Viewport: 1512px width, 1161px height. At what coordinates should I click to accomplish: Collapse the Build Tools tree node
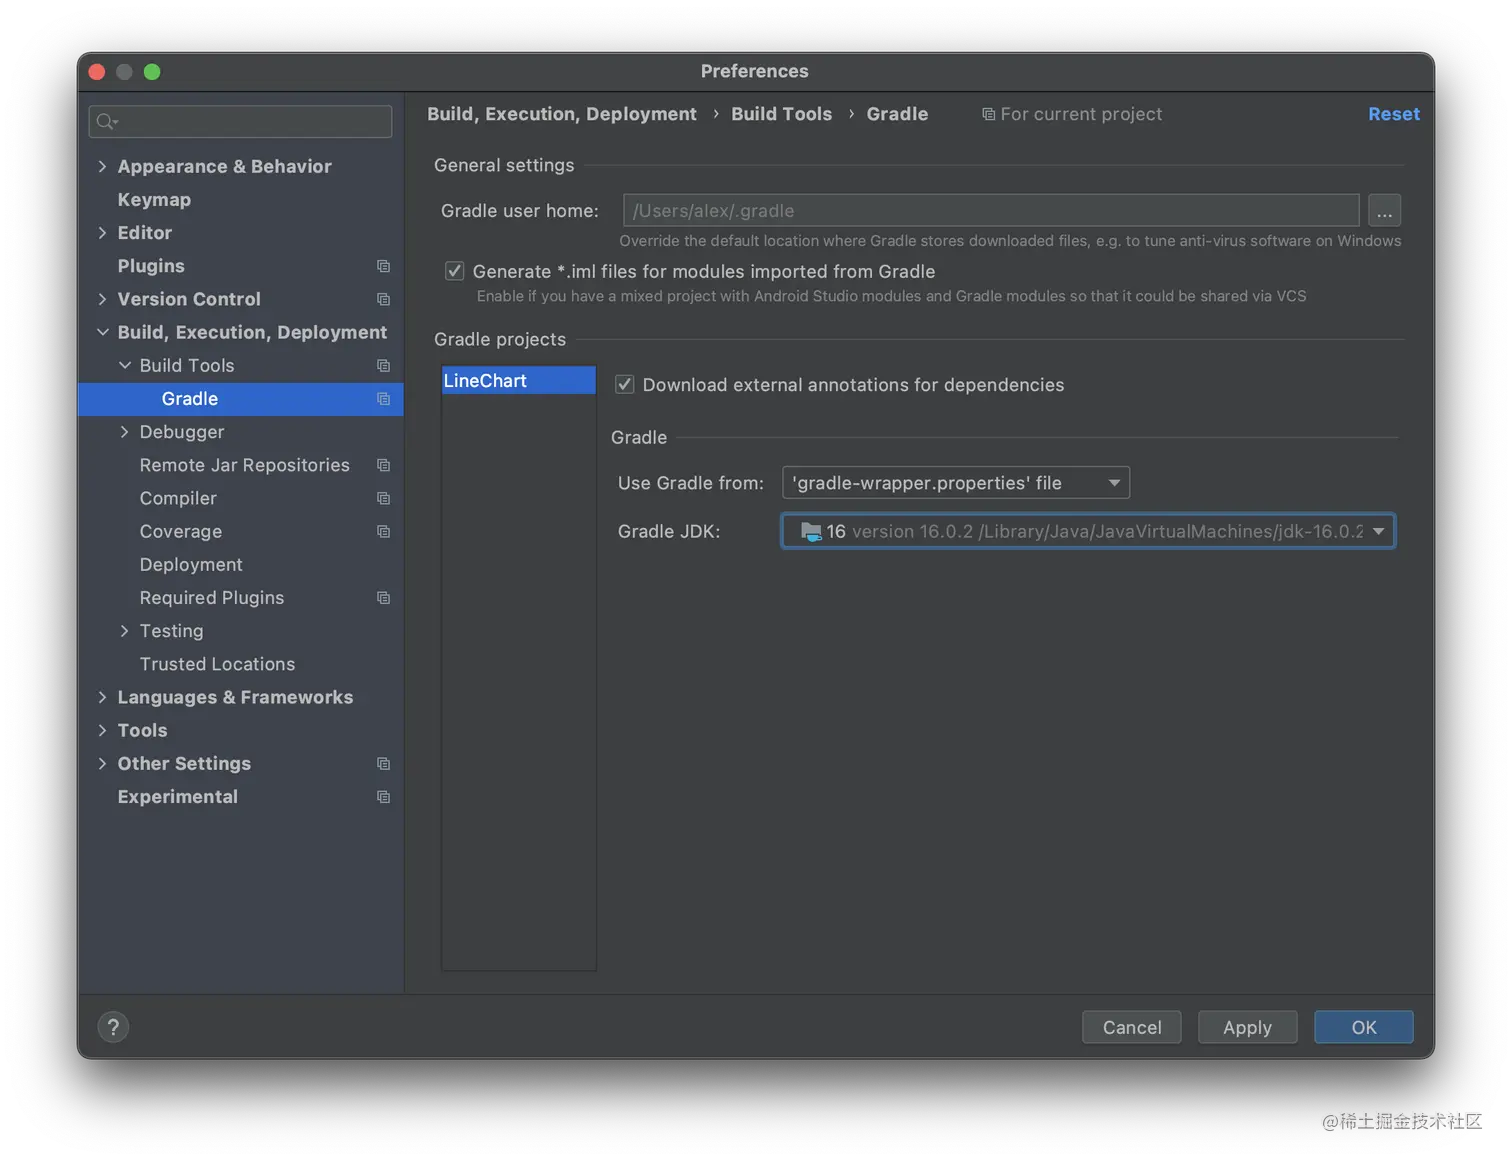pos(125,366)
